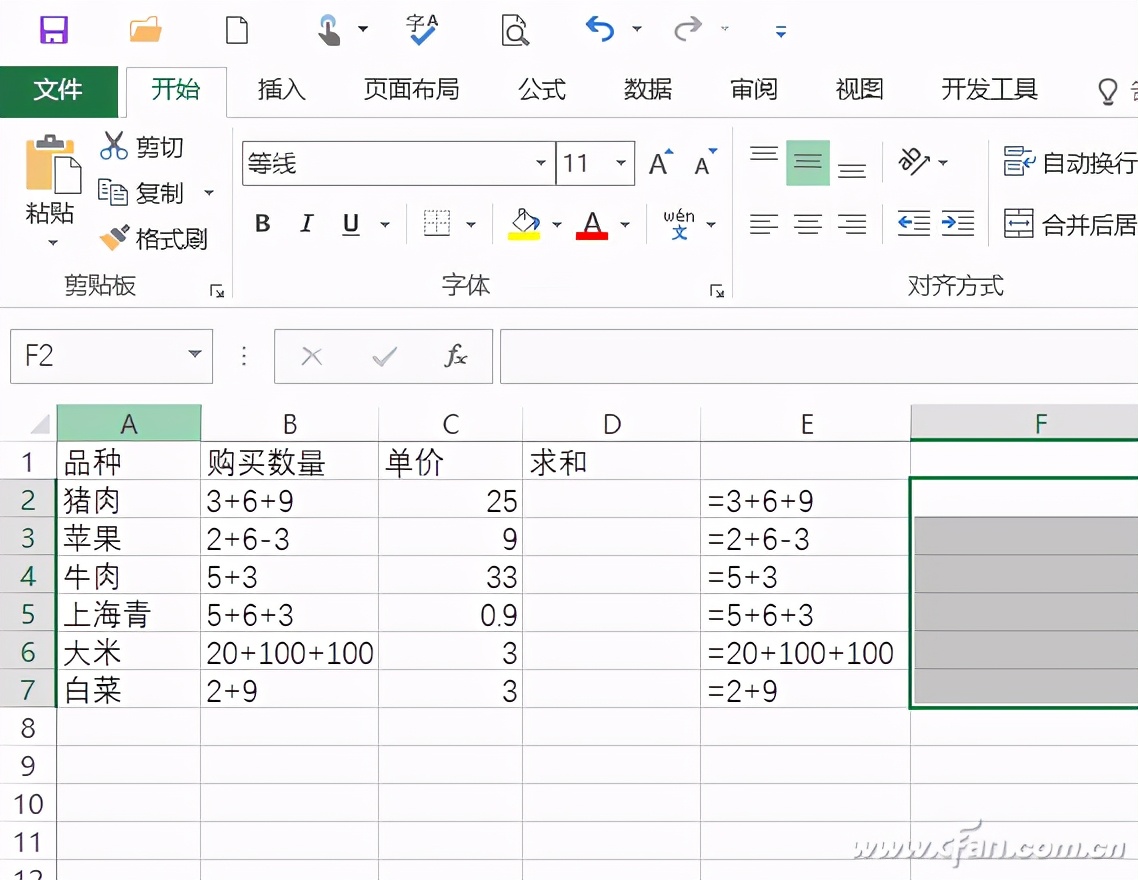Image resolution: width=1138 pixels, height=880 pixels.
Task: Click the fx insert function icon
Action: click(x=456, y=356)
